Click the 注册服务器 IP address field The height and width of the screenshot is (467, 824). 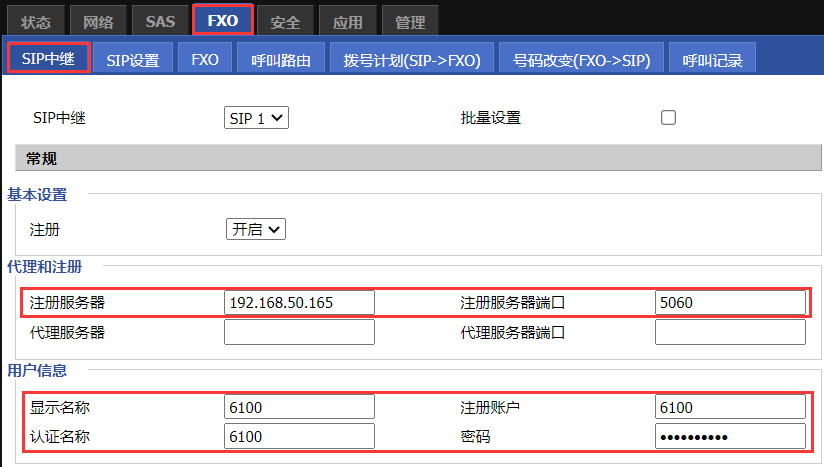point(299,303)
